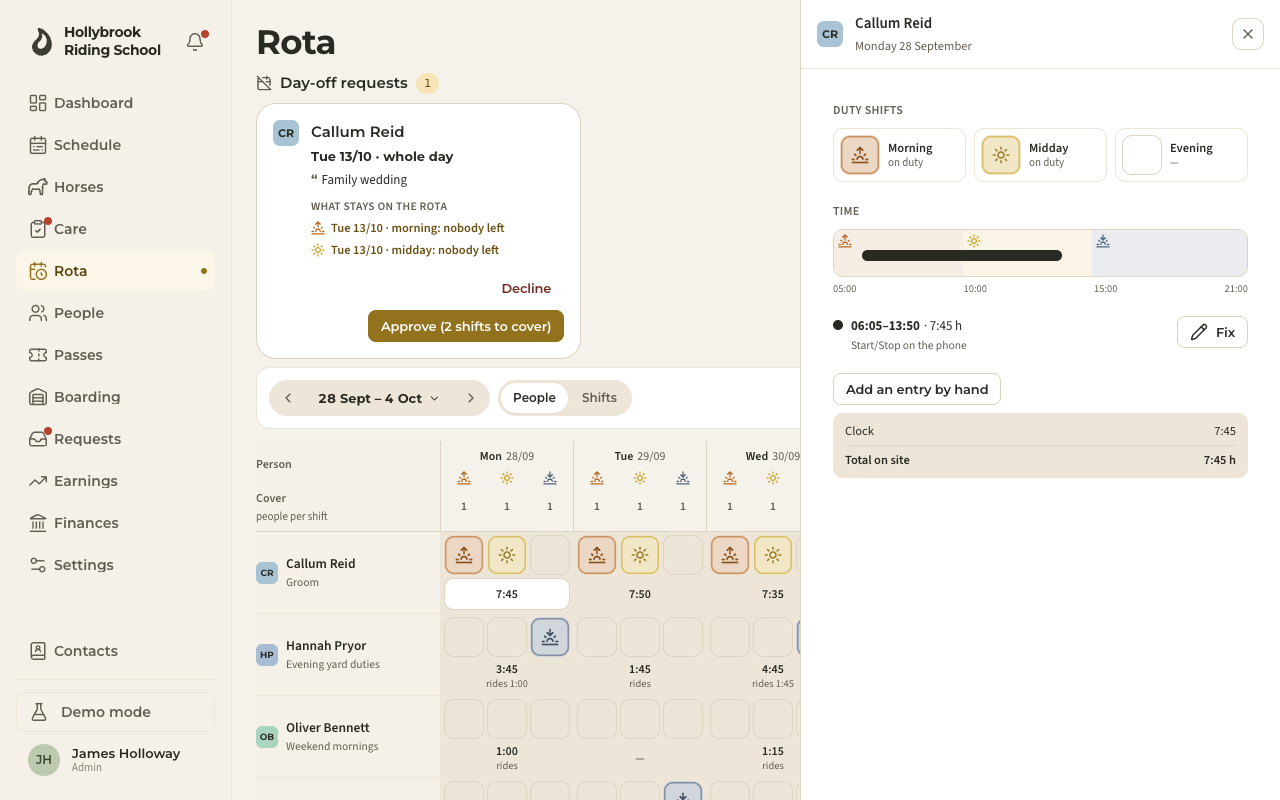Add an entry by hand
The height and width of the screenshot is (800, 1280).
pyautogui.click(x=917, y=389)
